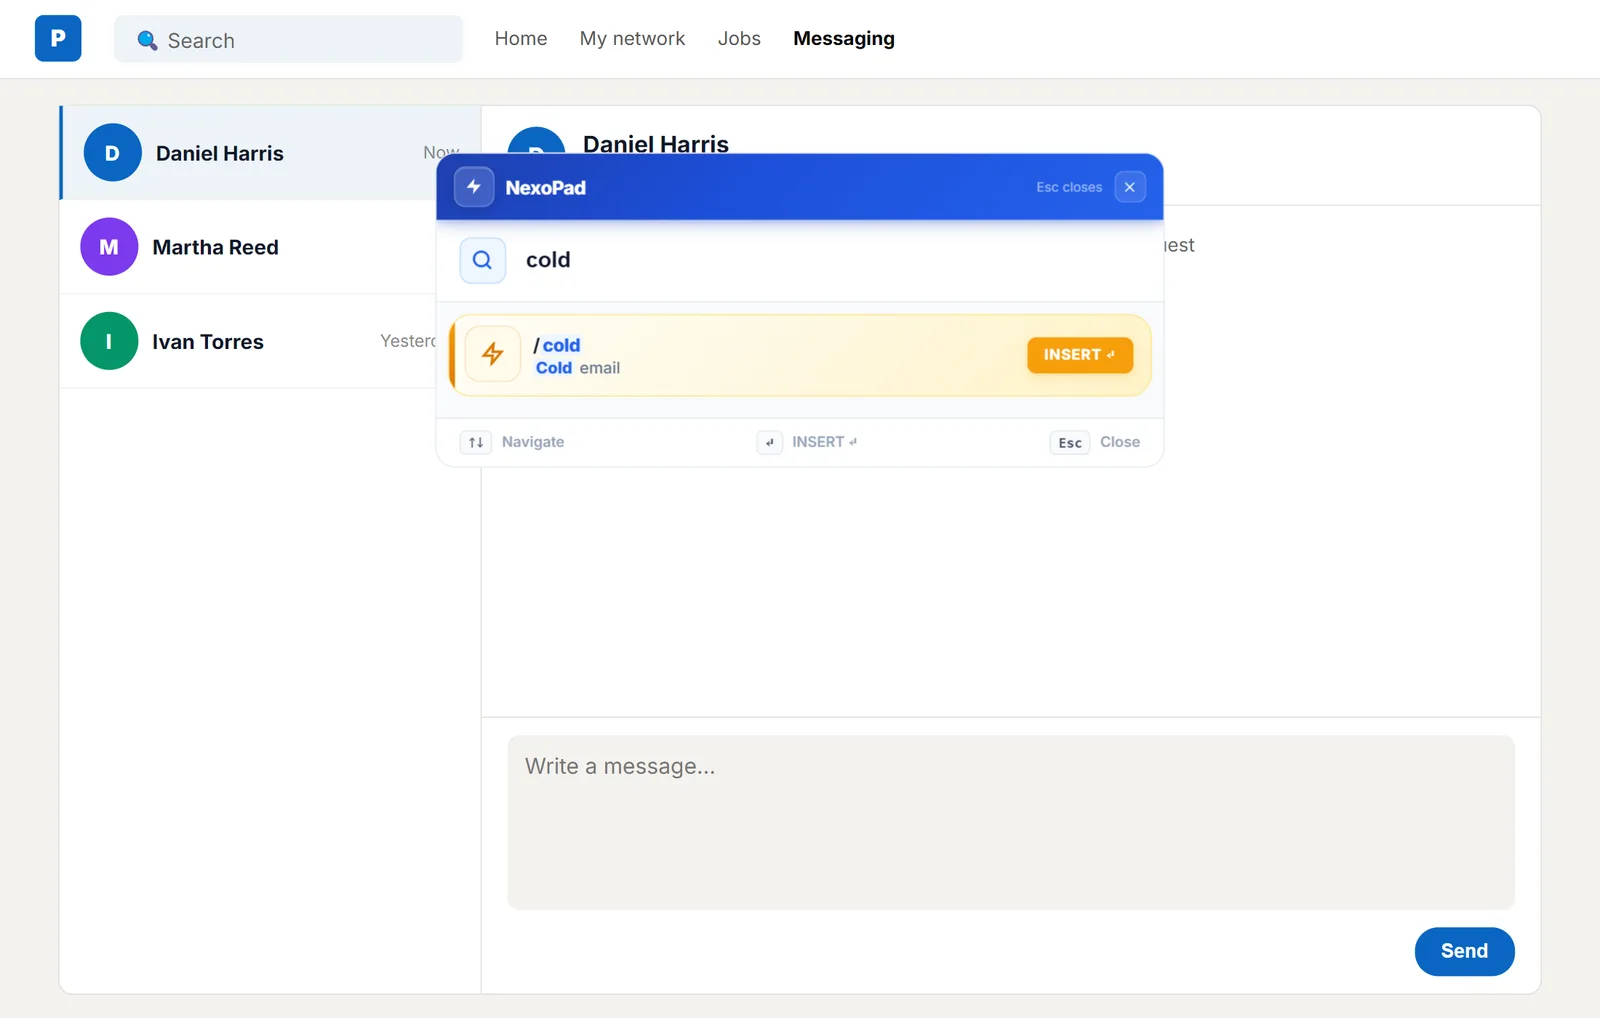Click the orange lightning icon of /cold snippet
The width and height of the screenshot is (1600, 1018).
click(x=493, y=354)
